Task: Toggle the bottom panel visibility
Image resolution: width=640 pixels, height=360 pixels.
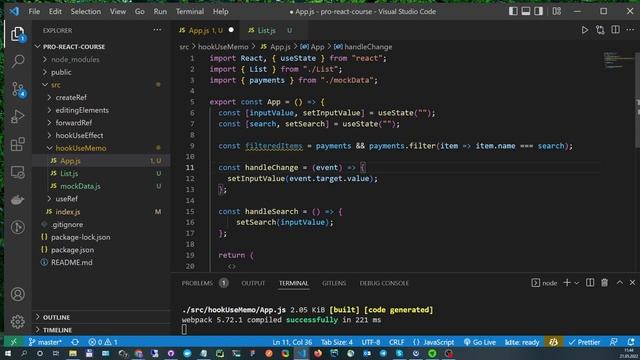Action: (526, 11)
